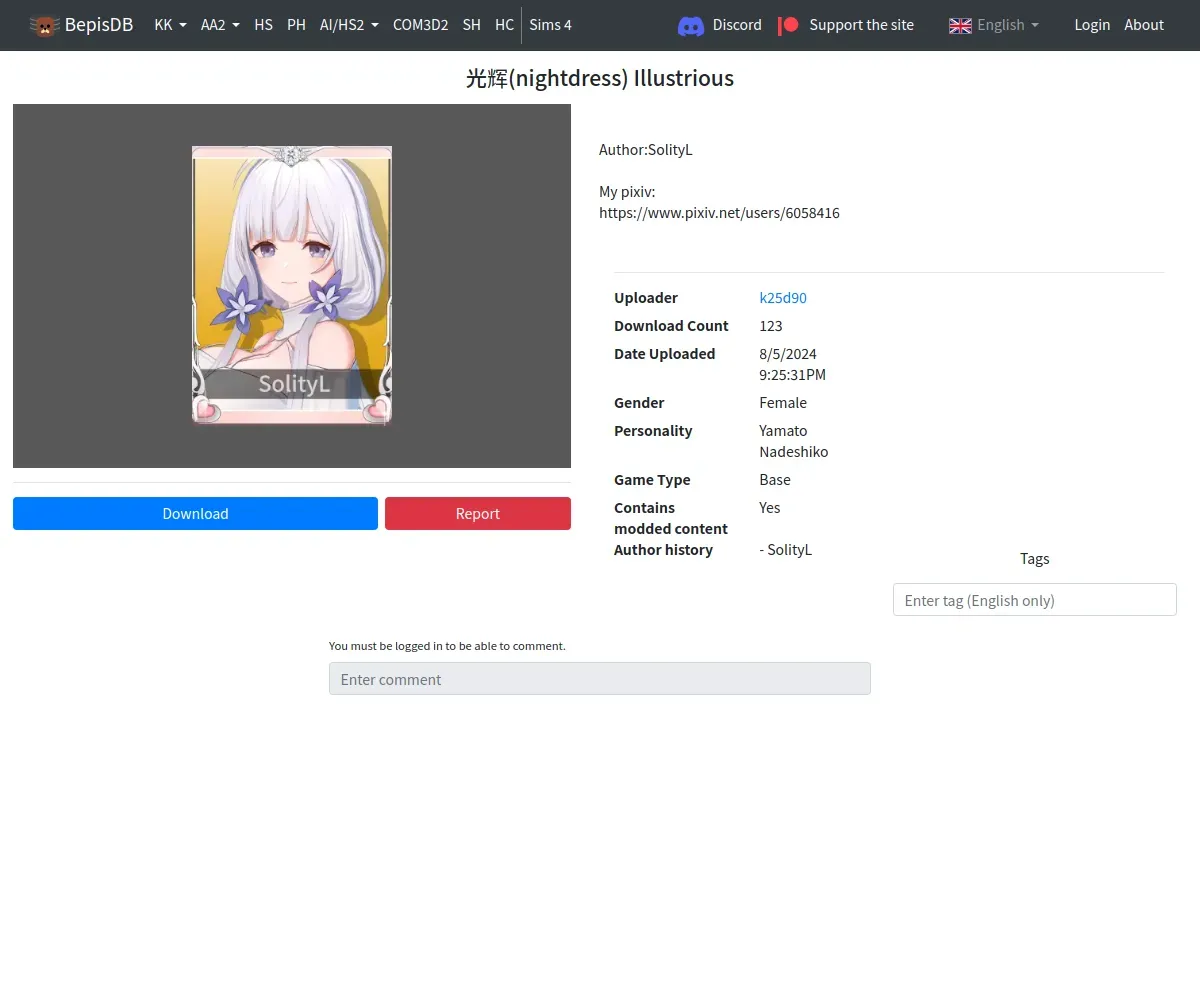1200x1000 pixels.
Task: Open the BepisDB home text link
Action: click(x=99, y=25)
